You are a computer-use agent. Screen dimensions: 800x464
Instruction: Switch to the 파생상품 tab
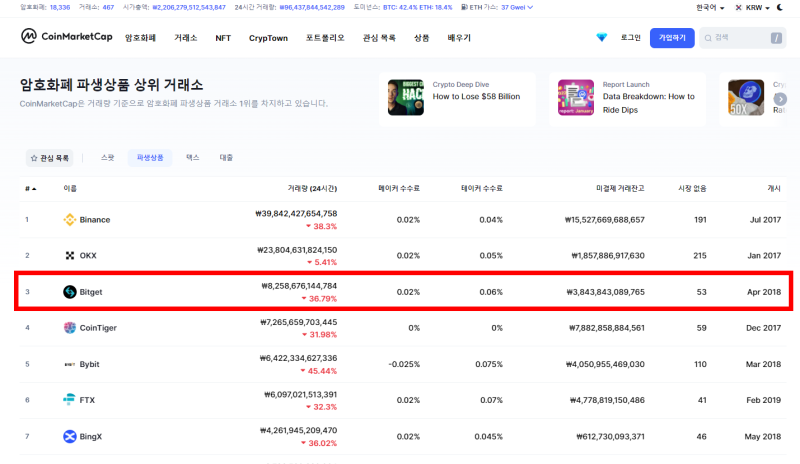[x=150, y=158]
